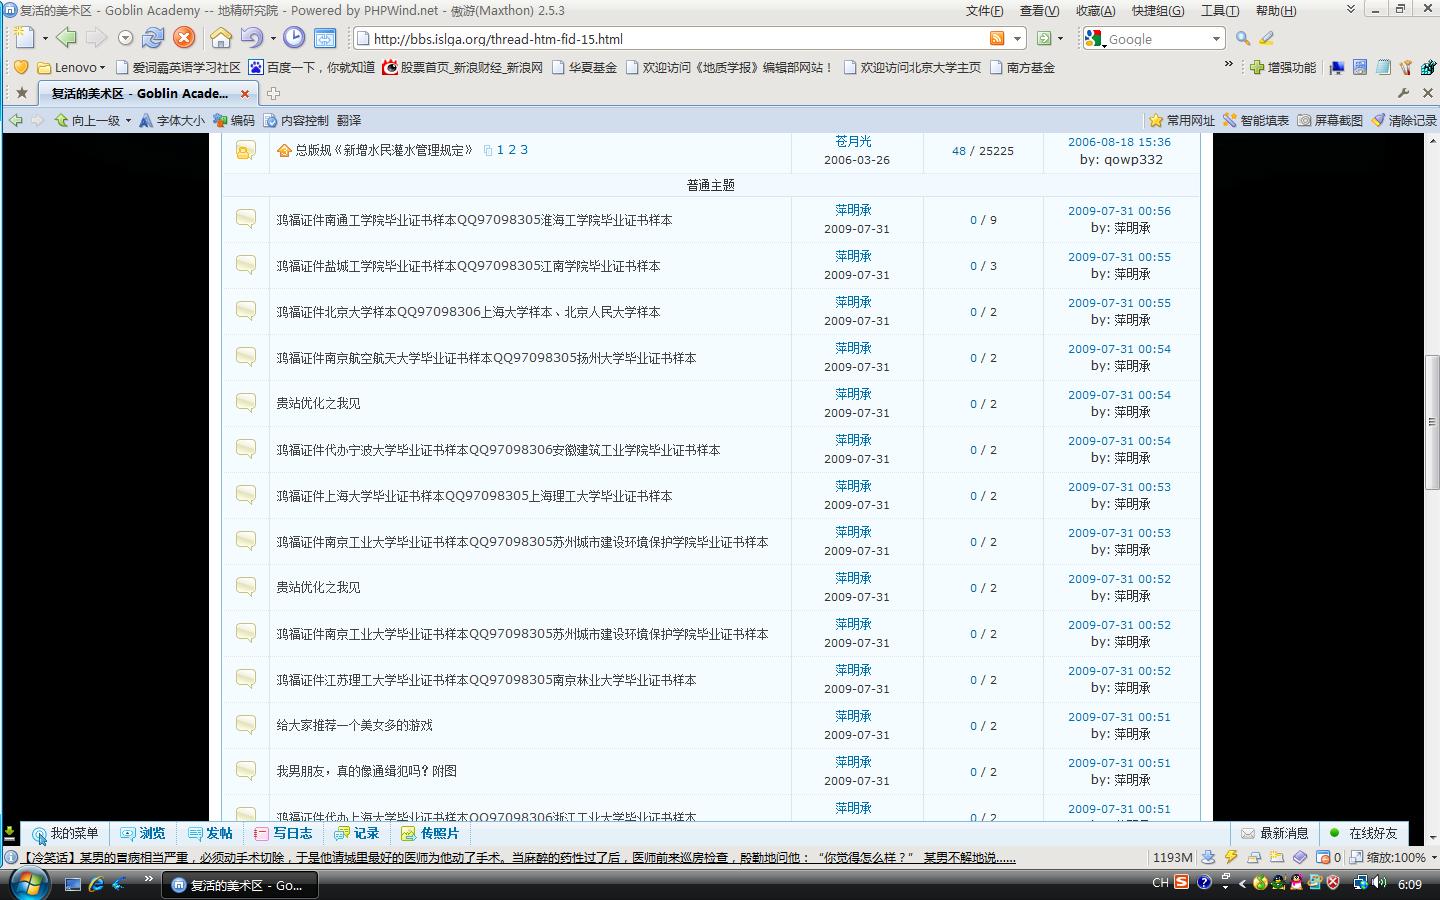Click the 字体大小 font size tool

click(x=172, y=120)
